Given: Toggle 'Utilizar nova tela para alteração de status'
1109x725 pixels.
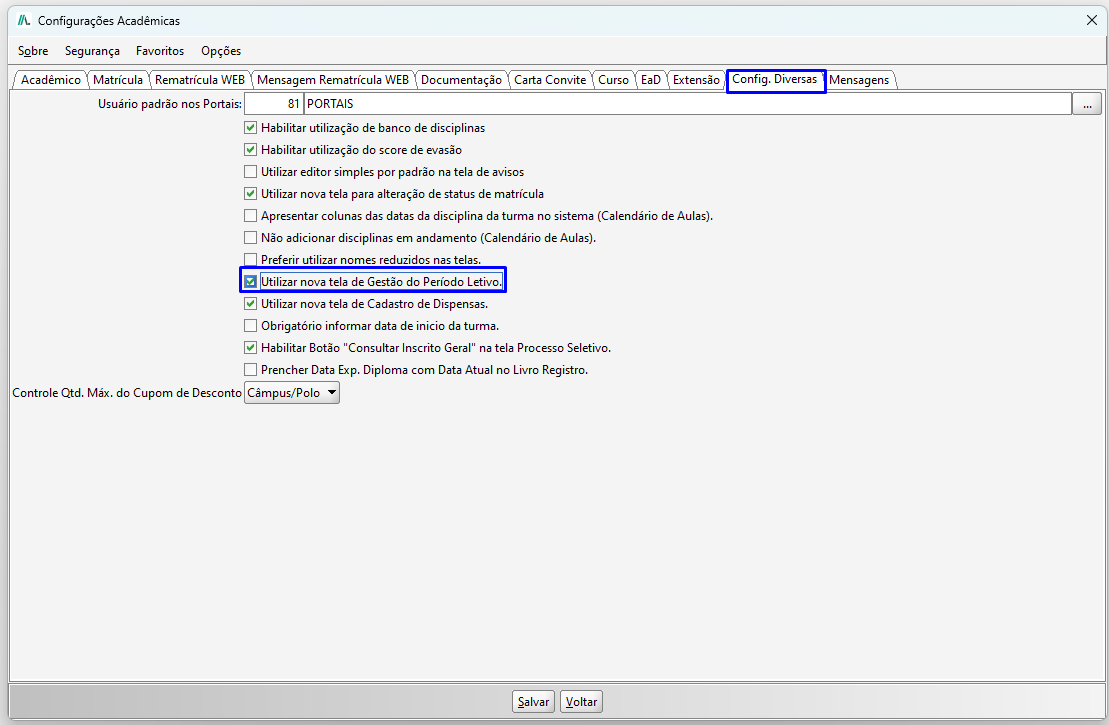Looking at the screenshot, I should tap(250, 194).
